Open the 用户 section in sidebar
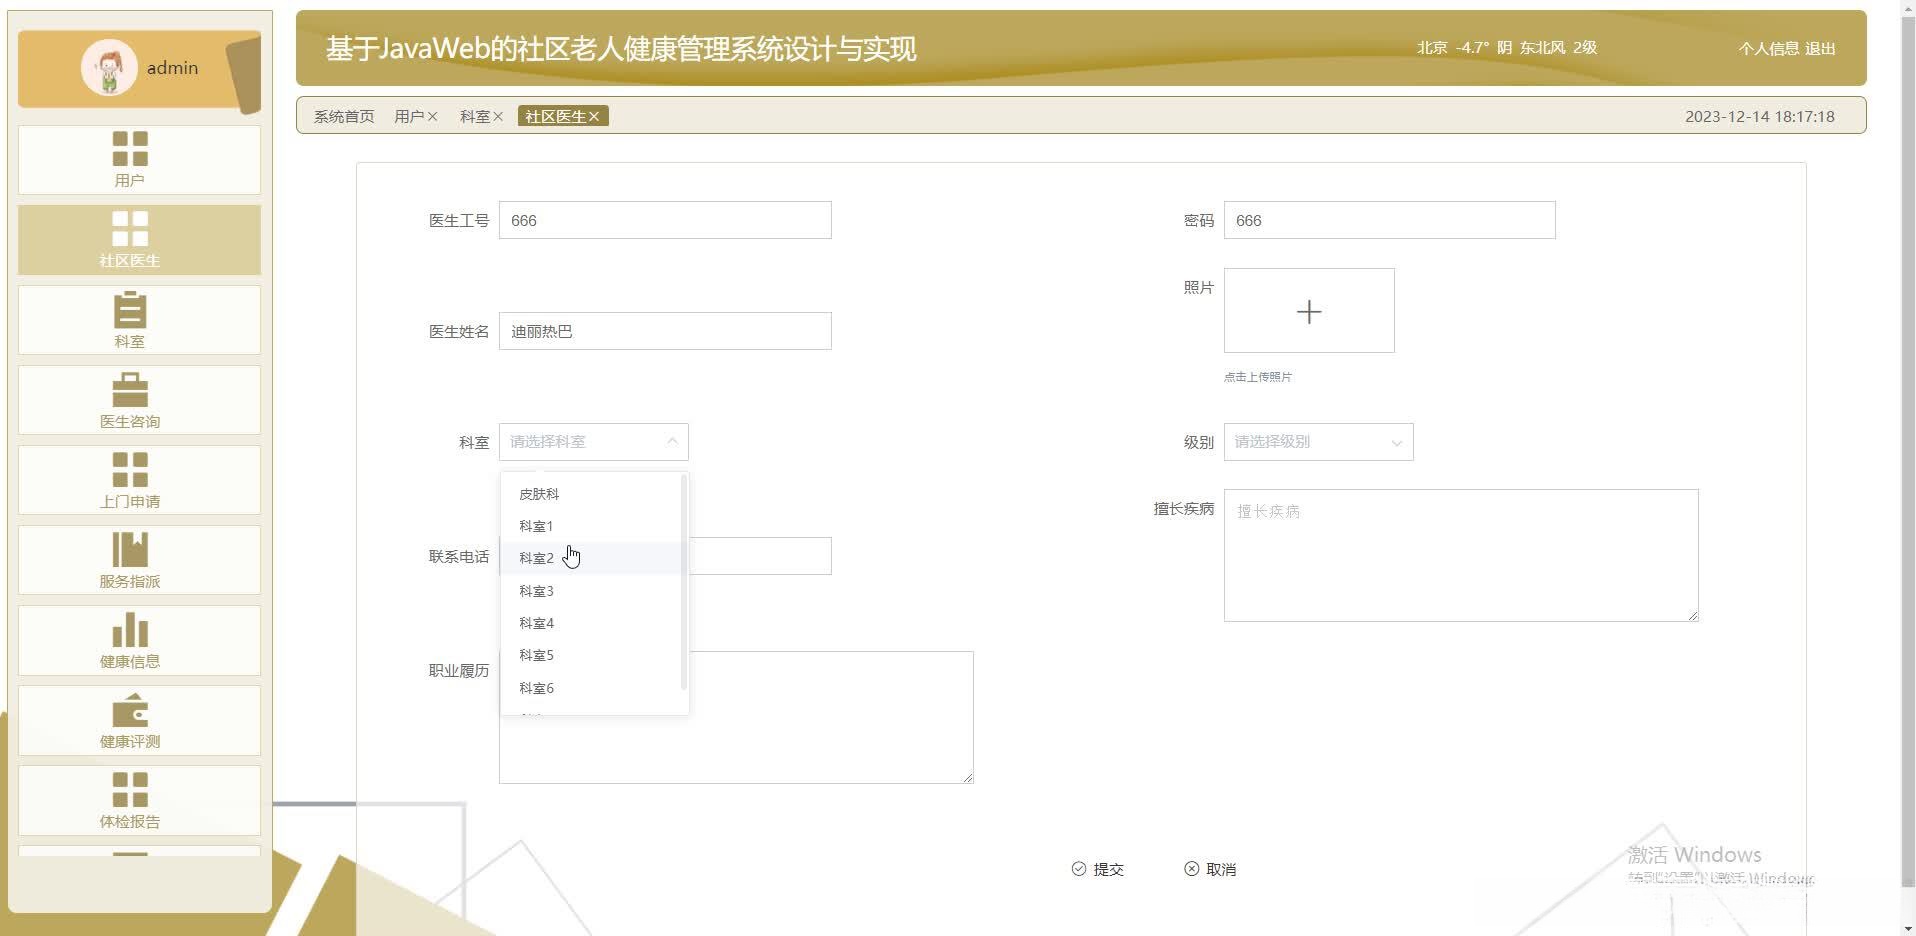Image resolution: width=1916 pixels, height=936 pixels. click(139, 160)
